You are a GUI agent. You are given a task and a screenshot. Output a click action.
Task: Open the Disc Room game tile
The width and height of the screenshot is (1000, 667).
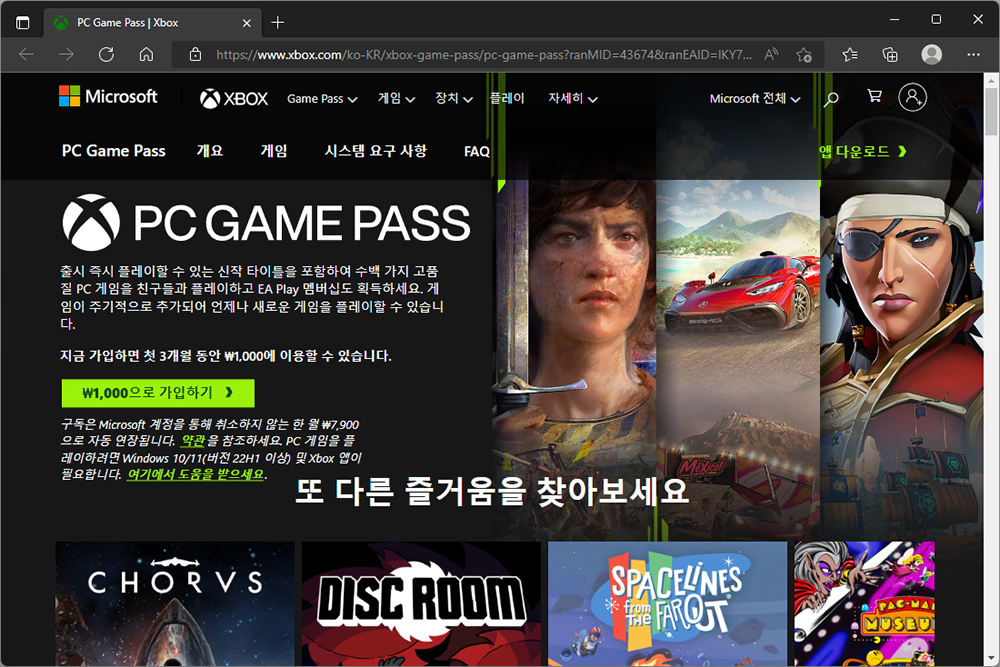421,604
